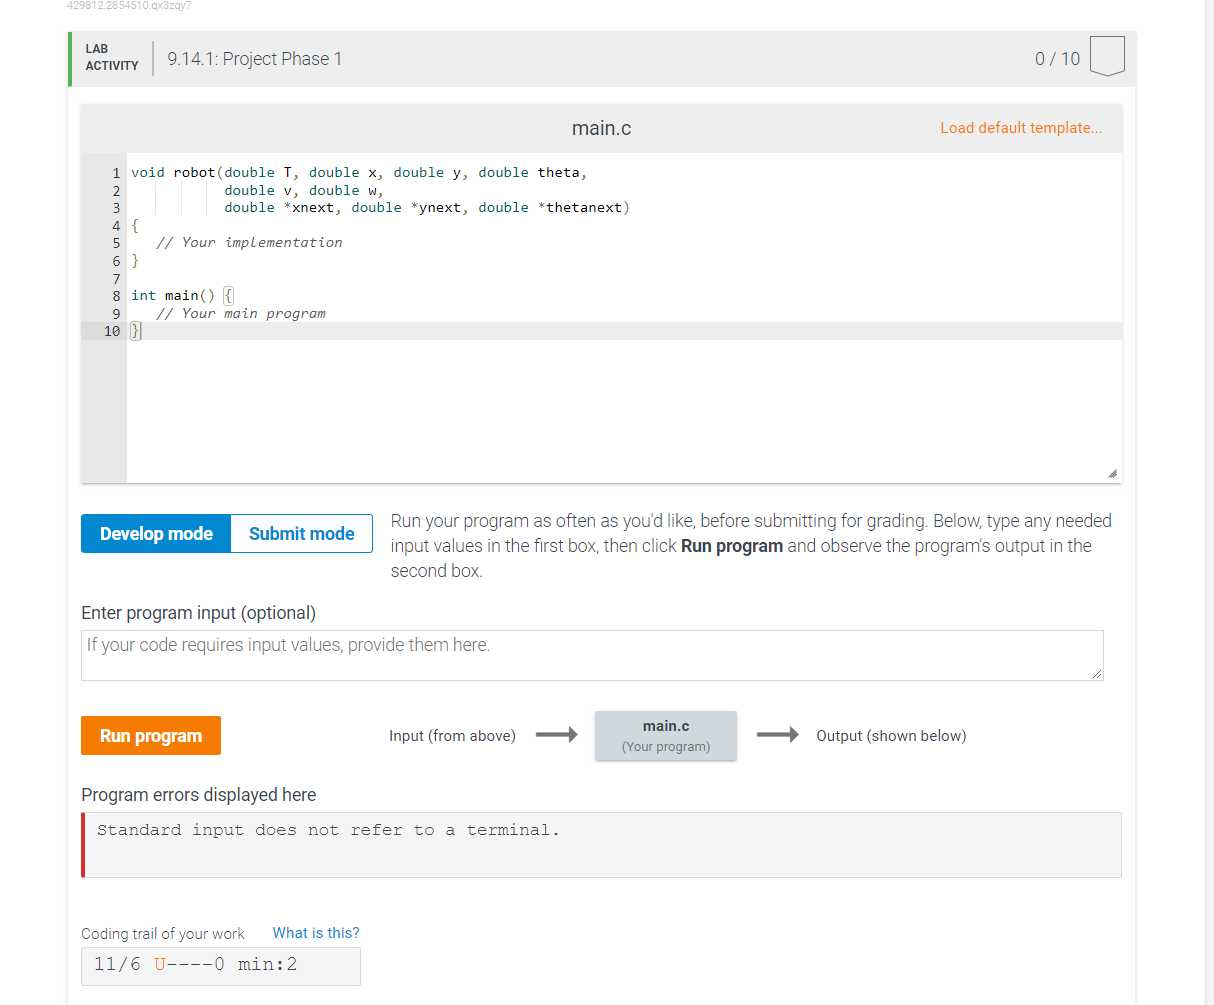
Task: Click the bookmark icon beside the 0/10 score
Action: [x=1107, y=58]
